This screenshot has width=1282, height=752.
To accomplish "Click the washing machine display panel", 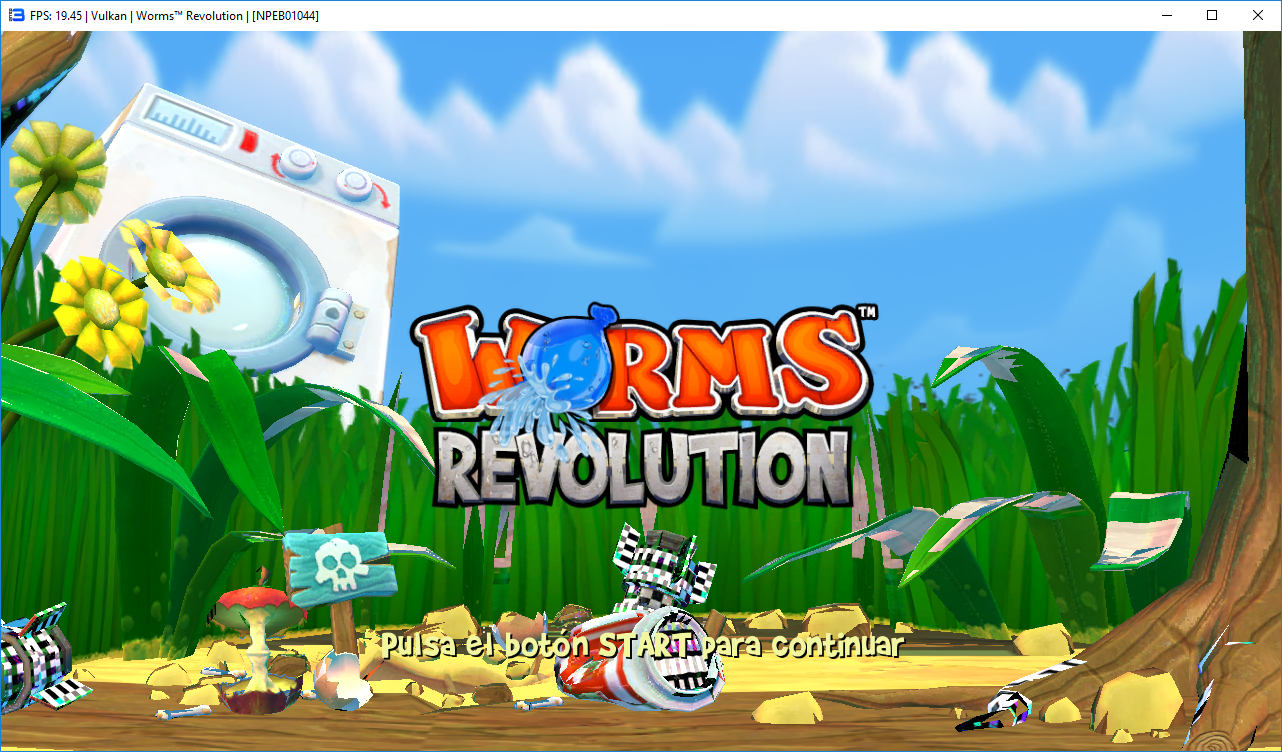I will point(191,118).
